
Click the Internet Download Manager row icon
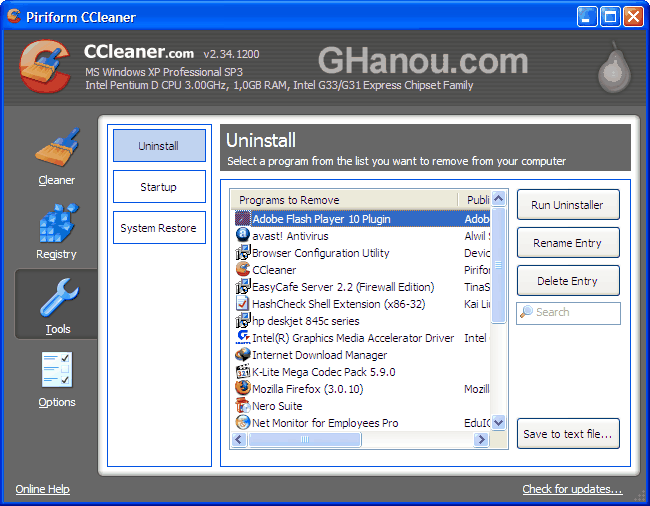click(x=243, y=354)
